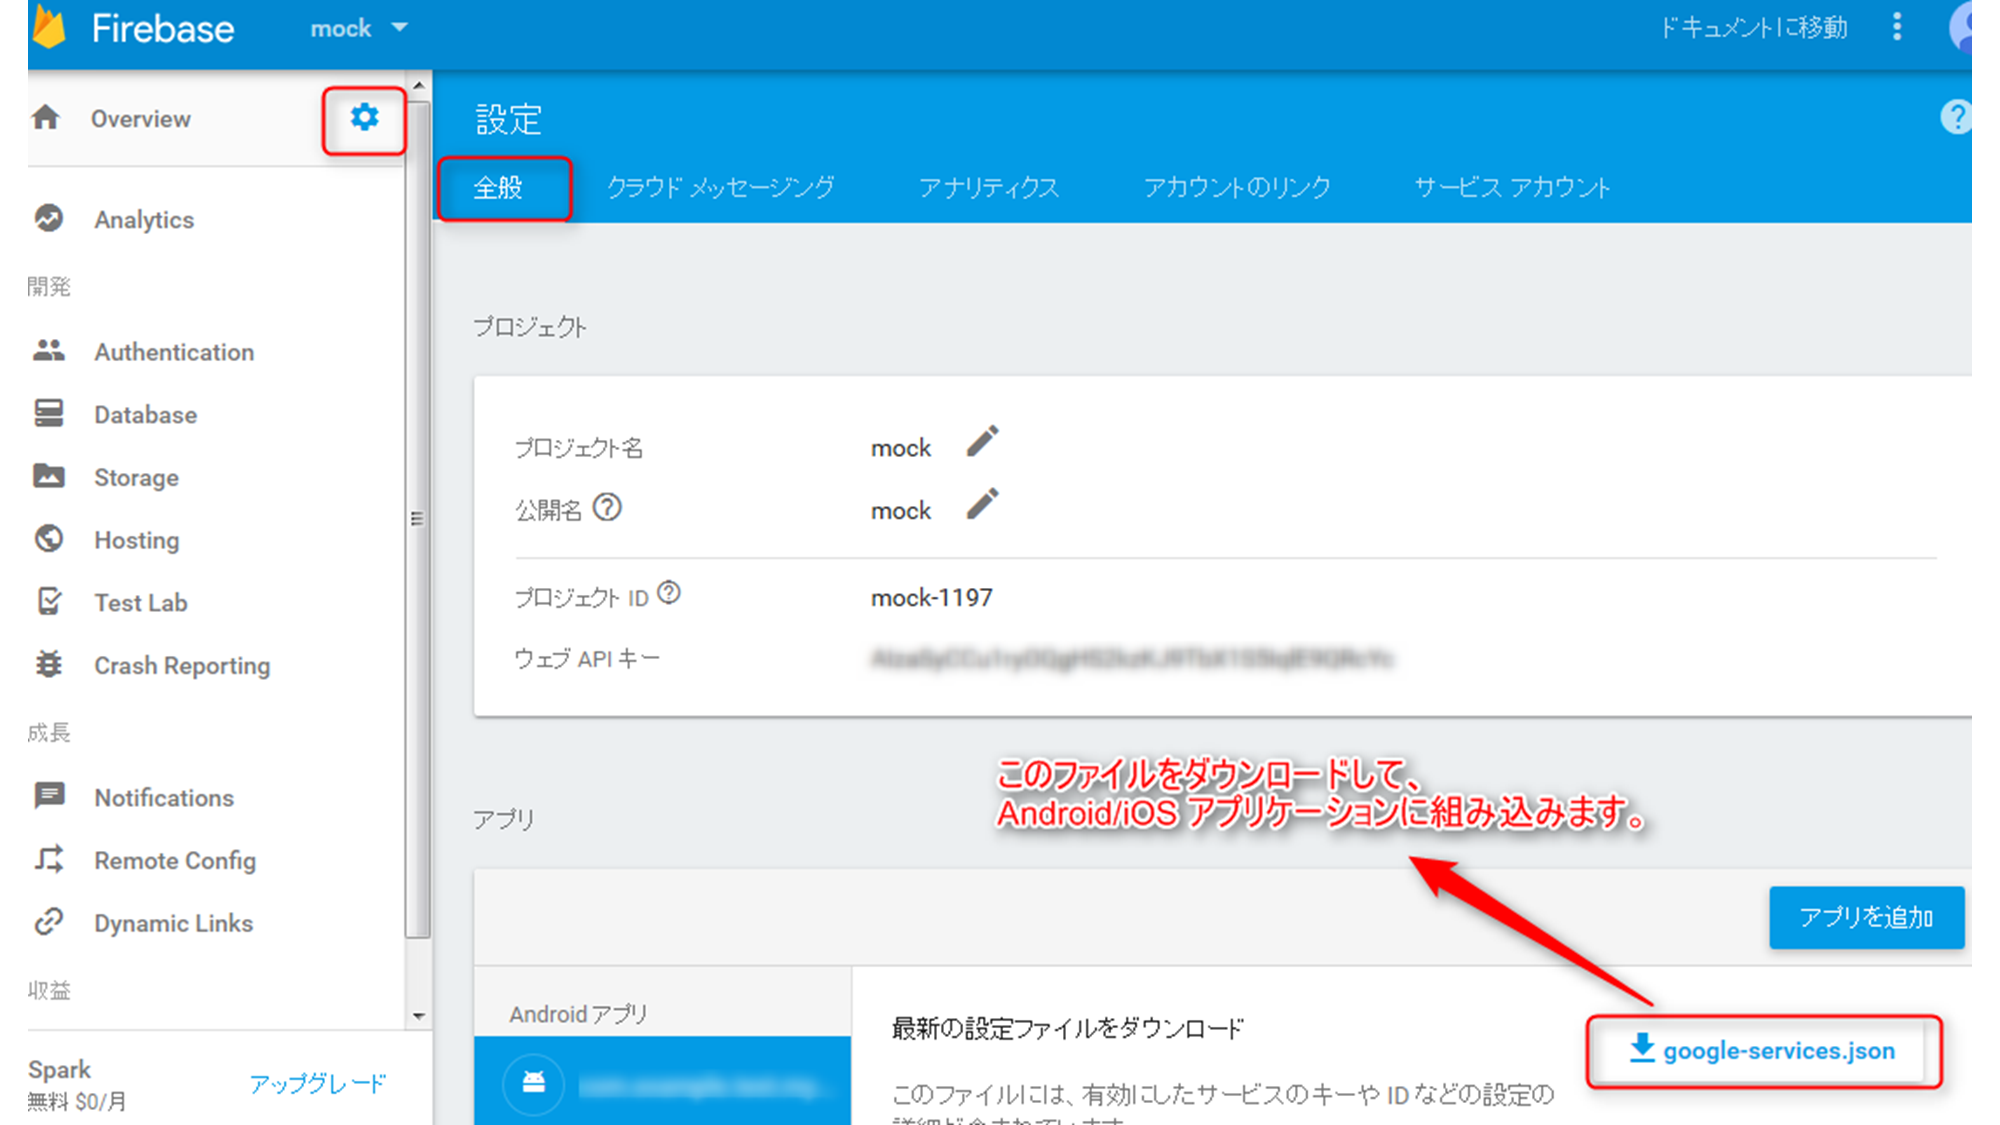The height and width of the screenshot is (1125, 2000).
Task: Download google-services.json file
Action: (x=1763, y=1051)
